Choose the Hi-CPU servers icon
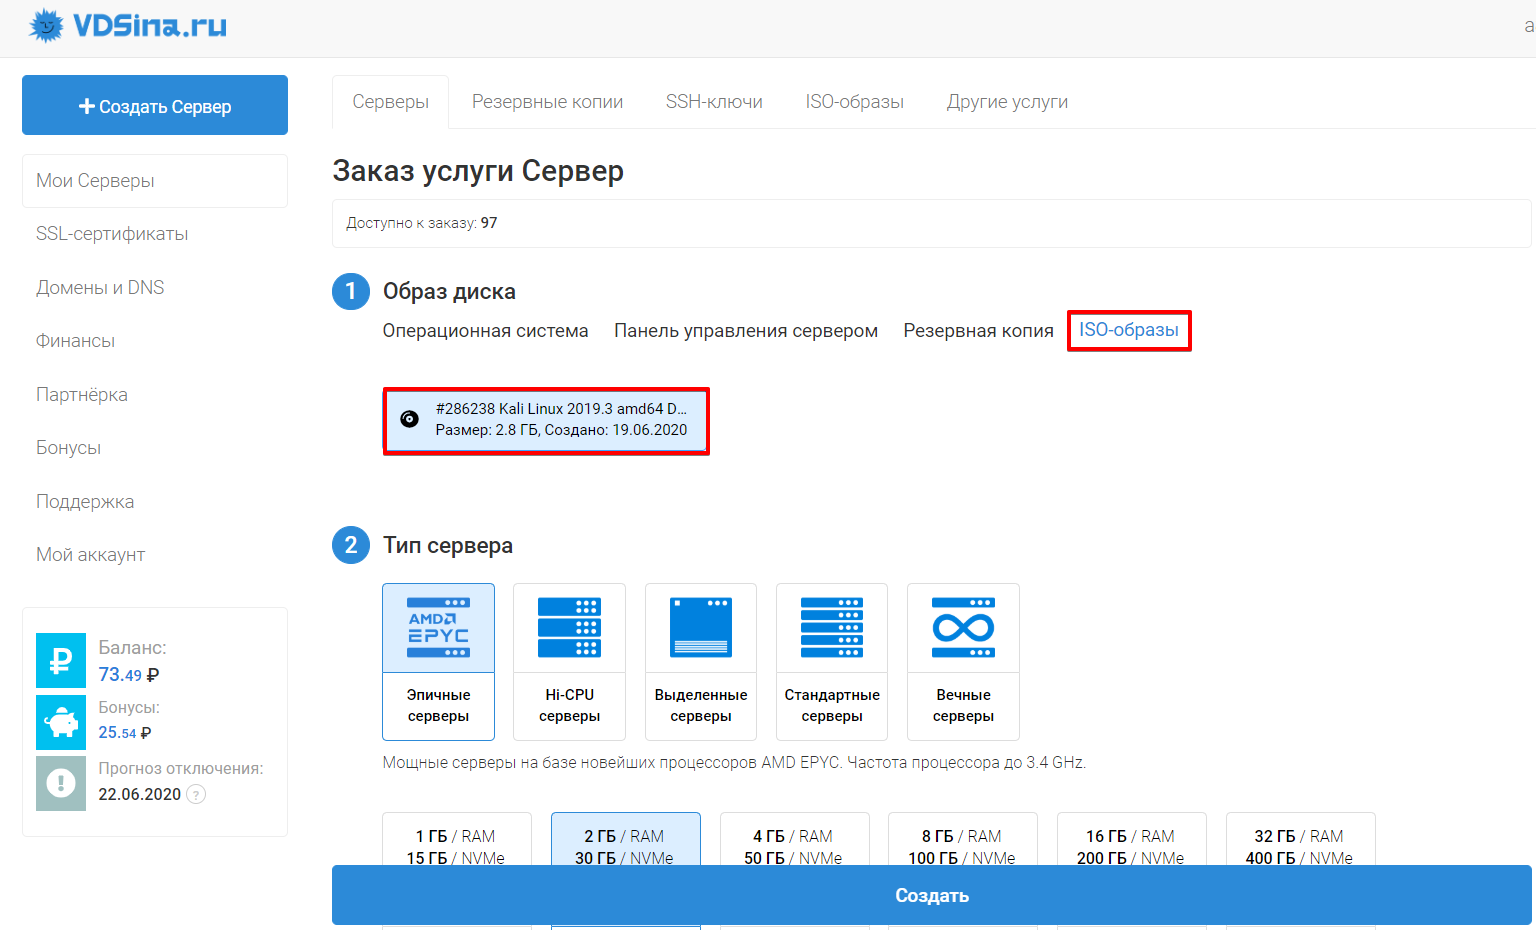Image resolution: width=1536 pixels, height=930 pixels. [569, 628]
